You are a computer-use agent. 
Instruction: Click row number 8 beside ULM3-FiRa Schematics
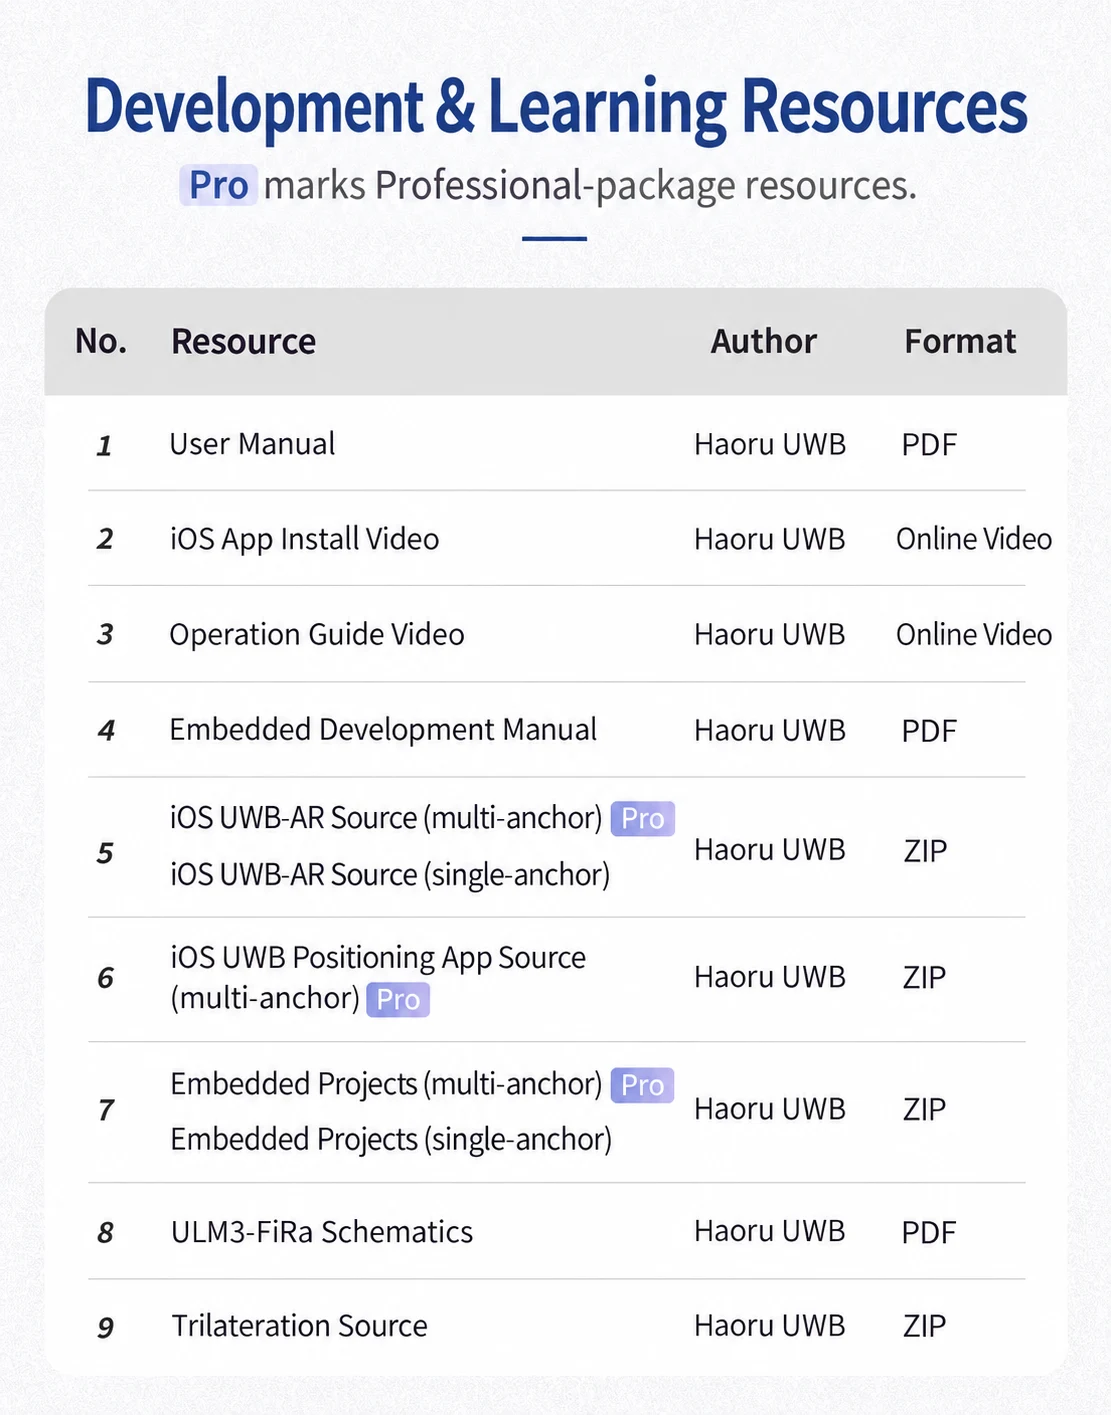coord(105,1233)
